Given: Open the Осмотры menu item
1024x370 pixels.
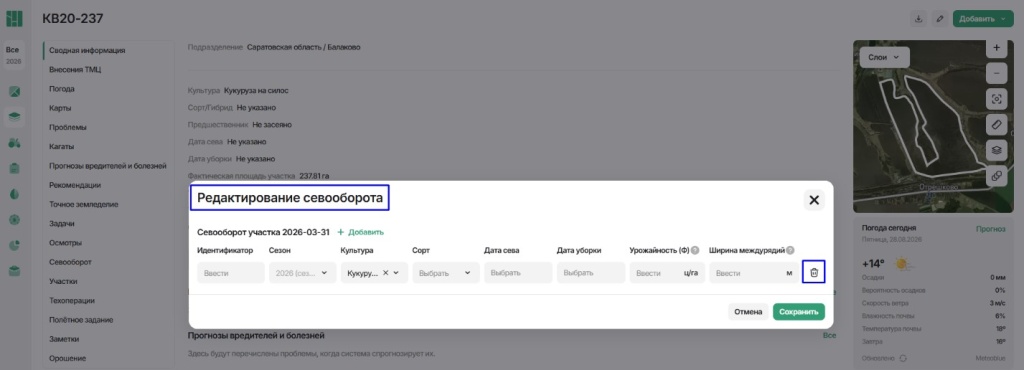Looking at the screenshot, I should pyautogui.click(x=65, y=243).
